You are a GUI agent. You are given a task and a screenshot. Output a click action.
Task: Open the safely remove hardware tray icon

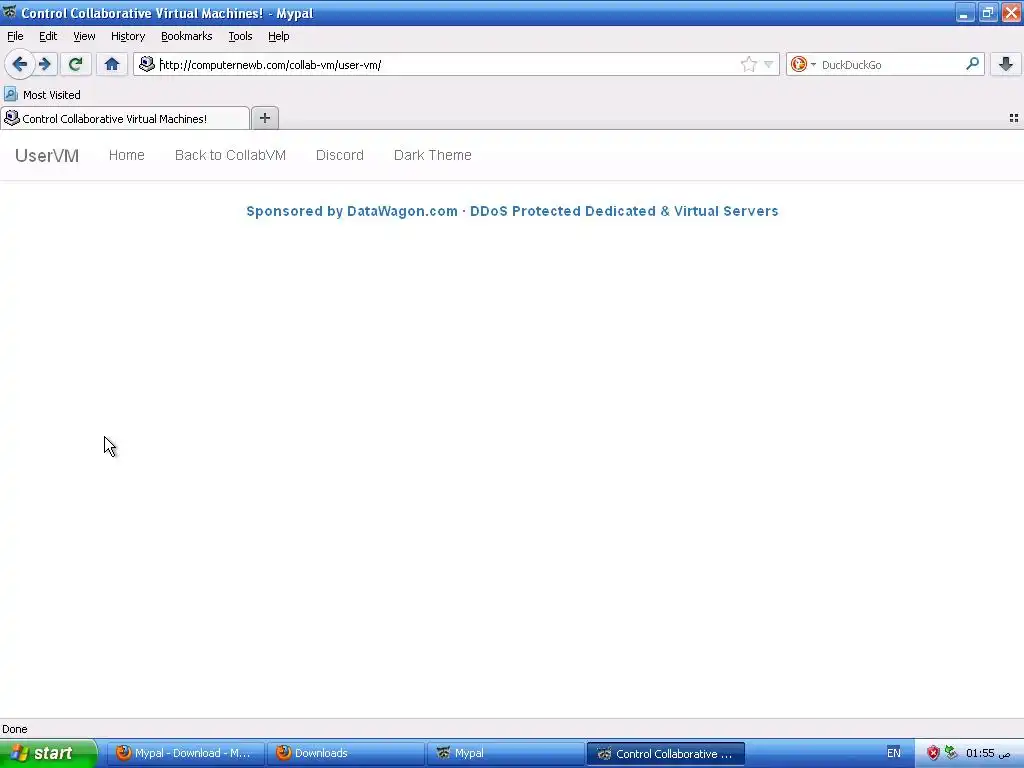coord(951,753)
